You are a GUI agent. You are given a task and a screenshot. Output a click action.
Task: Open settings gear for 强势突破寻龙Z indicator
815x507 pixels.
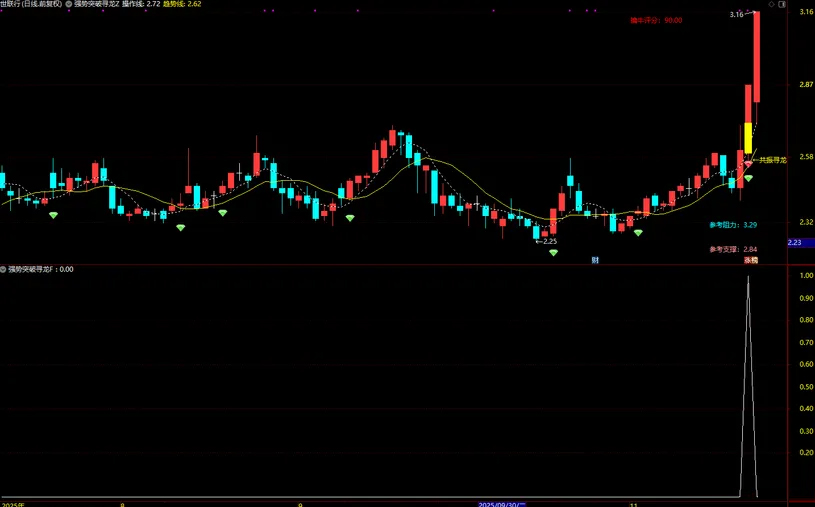click(x=68, y=4)
